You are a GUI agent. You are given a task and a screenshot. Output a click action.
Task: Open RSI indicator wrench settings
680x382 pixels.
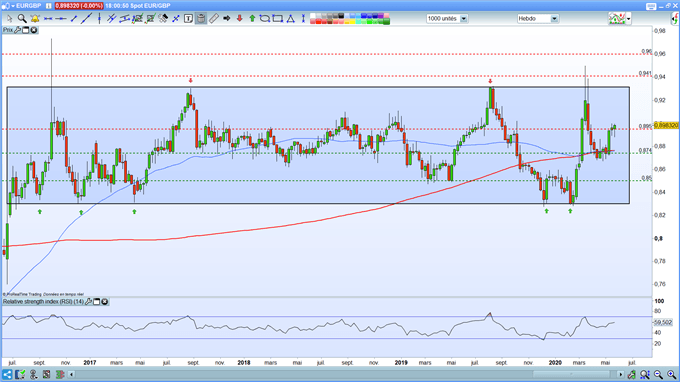(88, 301)
